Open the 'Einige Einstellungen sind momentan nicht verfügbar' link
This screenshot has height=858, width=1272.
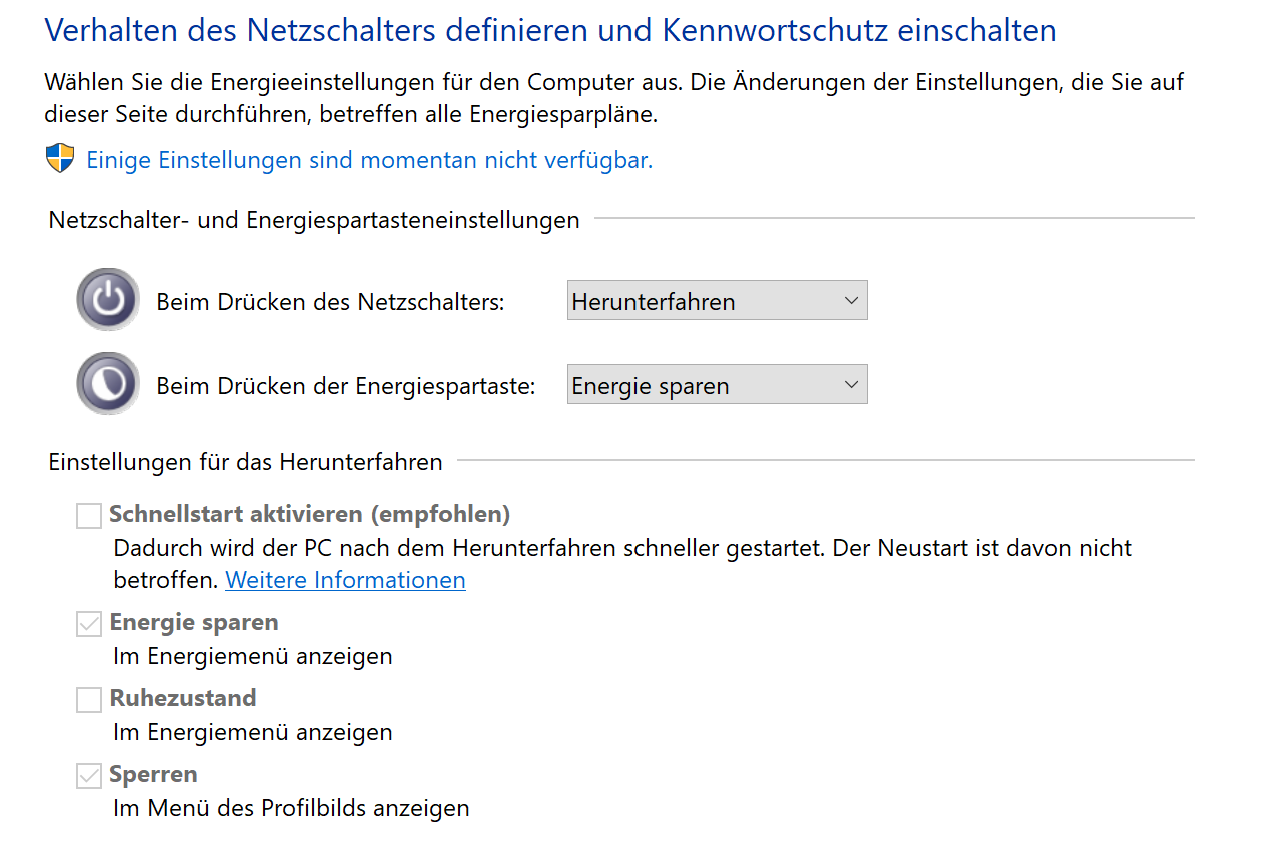coord(369,160)
